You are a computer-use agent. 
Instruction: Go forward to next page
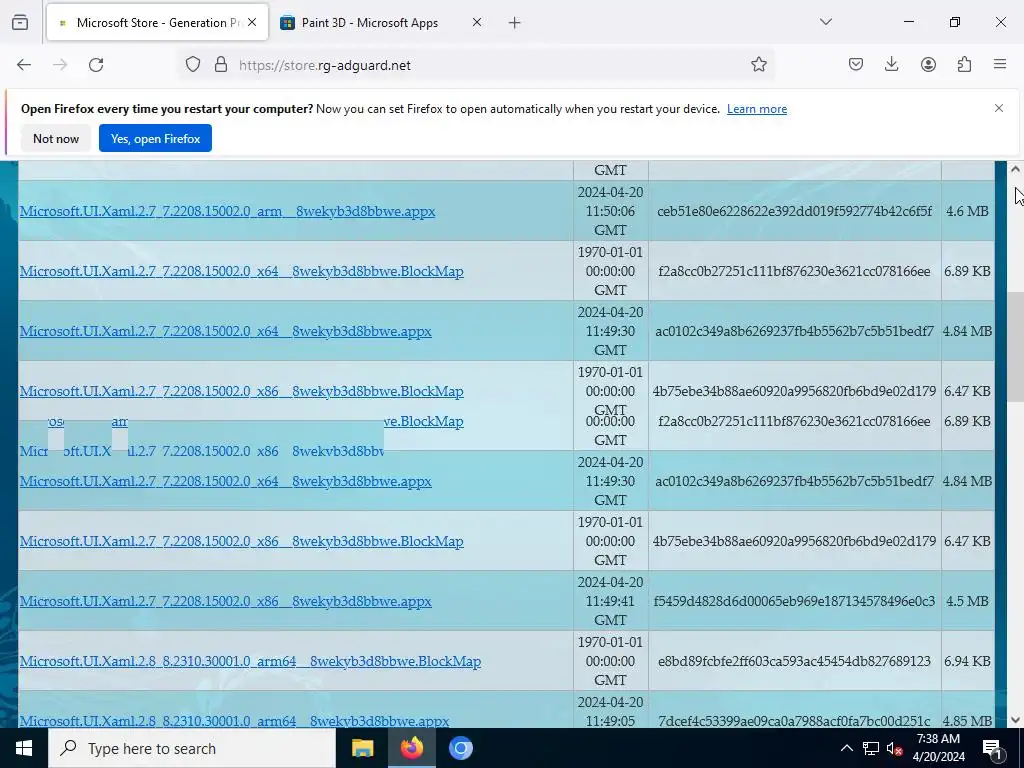(x=60, y=65)
